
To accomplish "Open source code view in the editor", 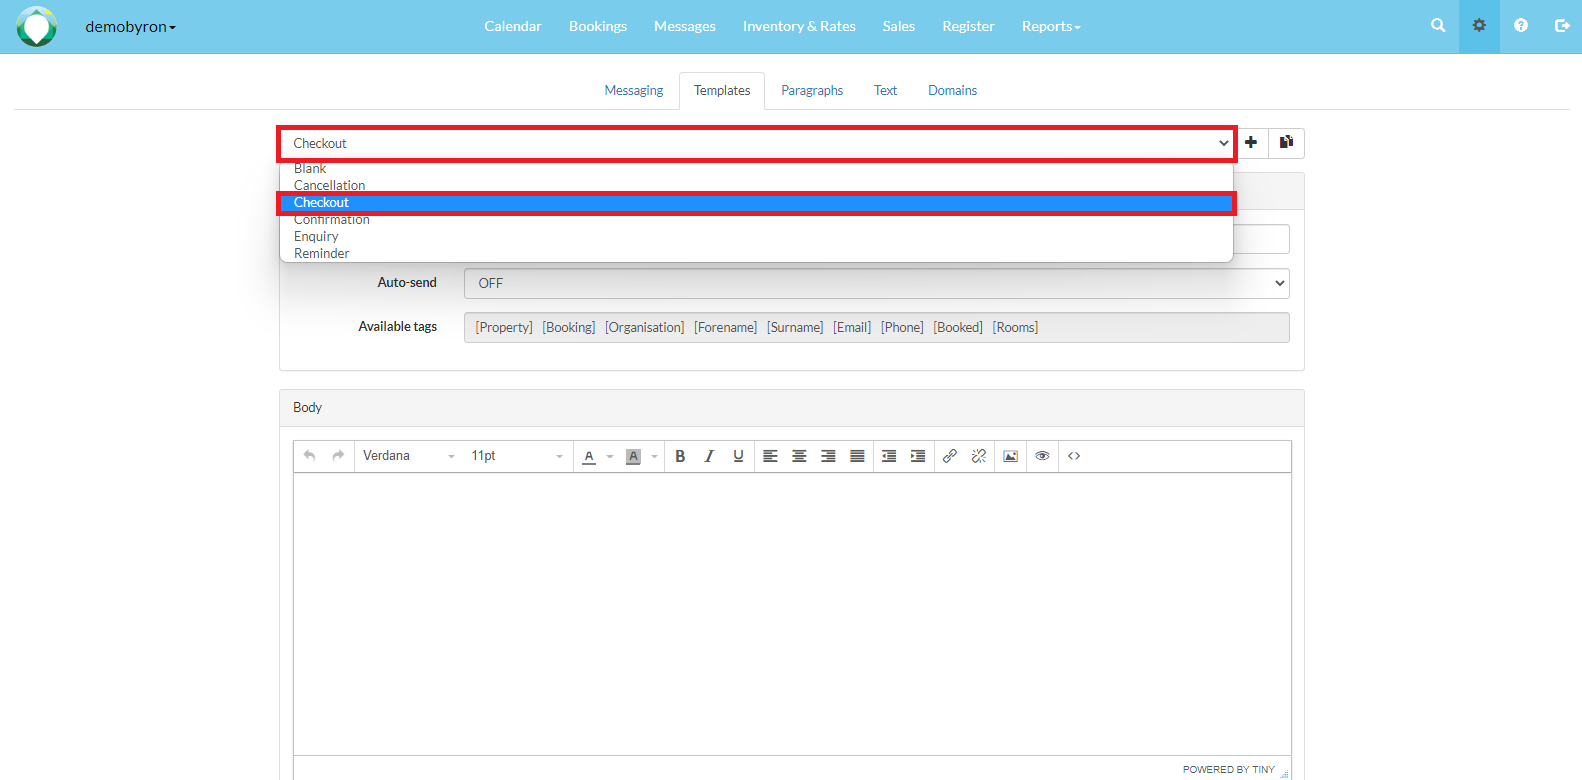I will (x=1074, y=456).
